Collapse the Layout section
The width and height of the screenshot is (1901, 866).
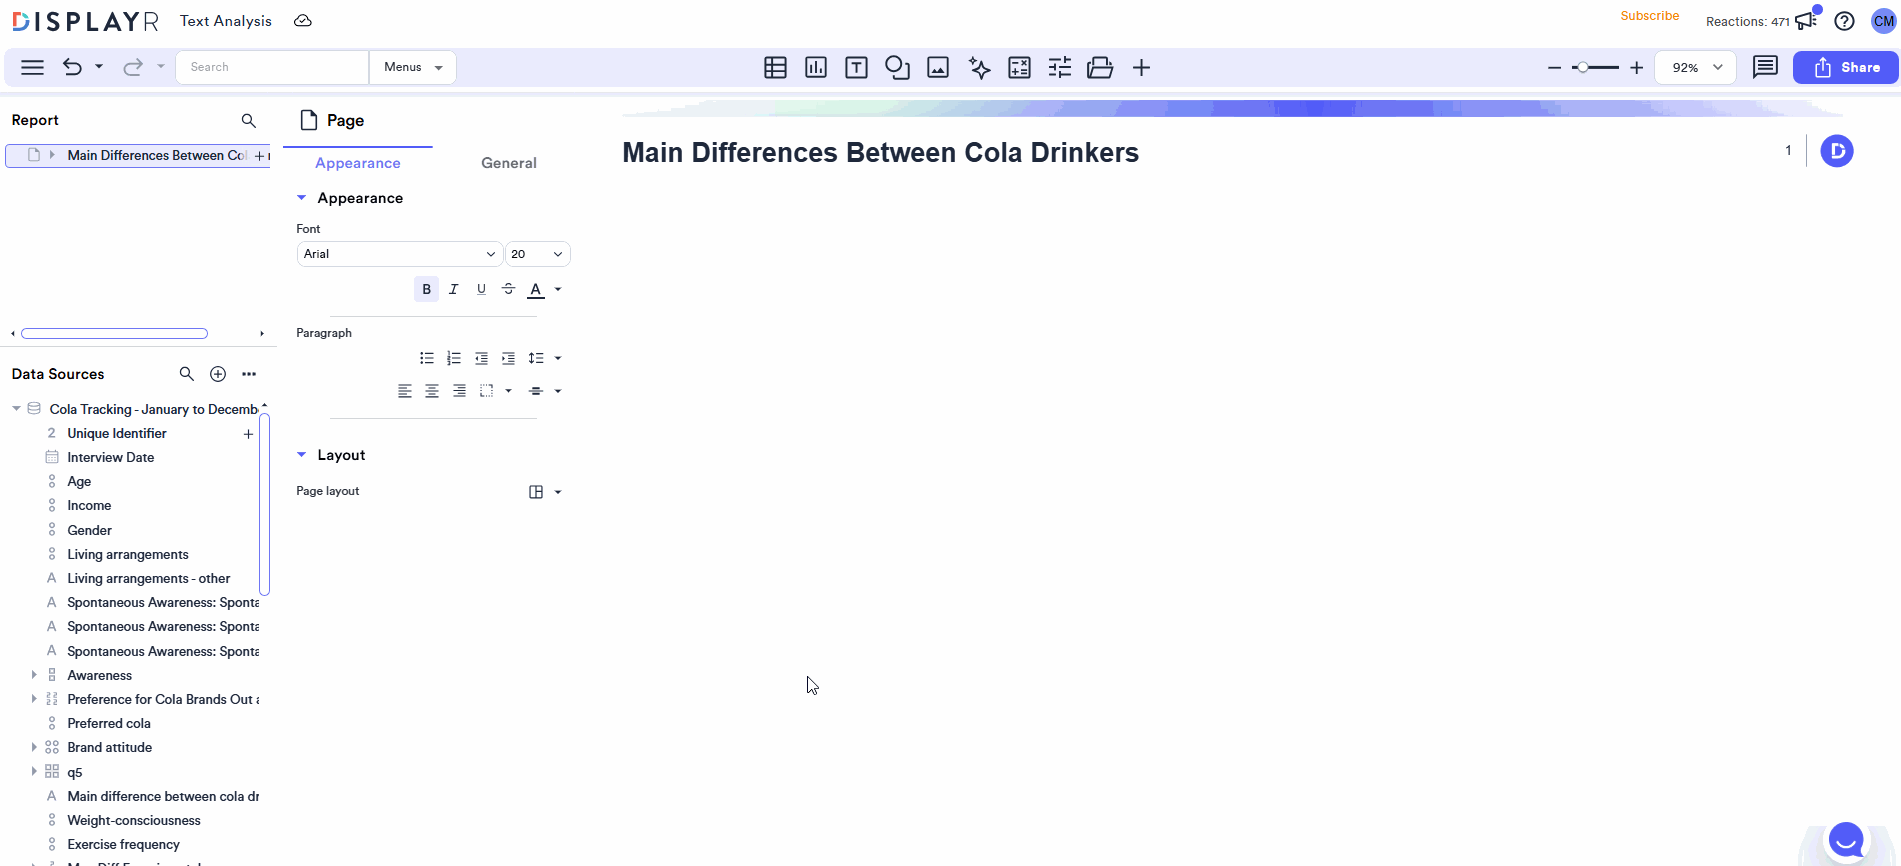point(301,455)
